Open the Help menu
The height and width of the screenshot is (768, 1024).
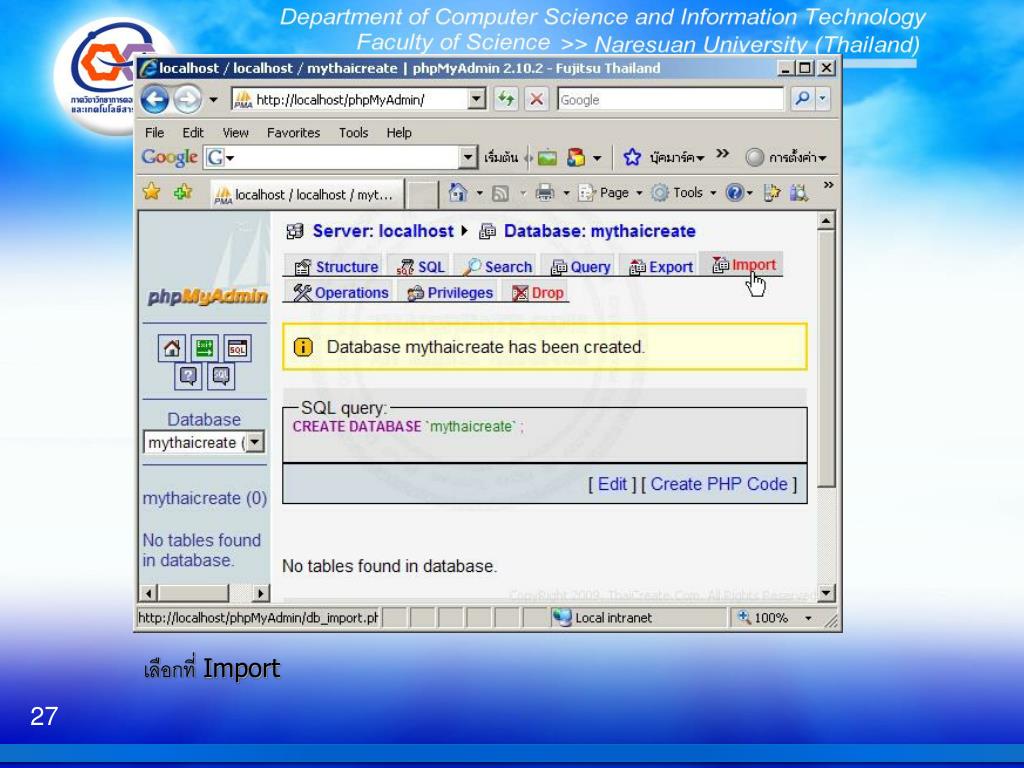pyautogui.click(x=398, y=133)
